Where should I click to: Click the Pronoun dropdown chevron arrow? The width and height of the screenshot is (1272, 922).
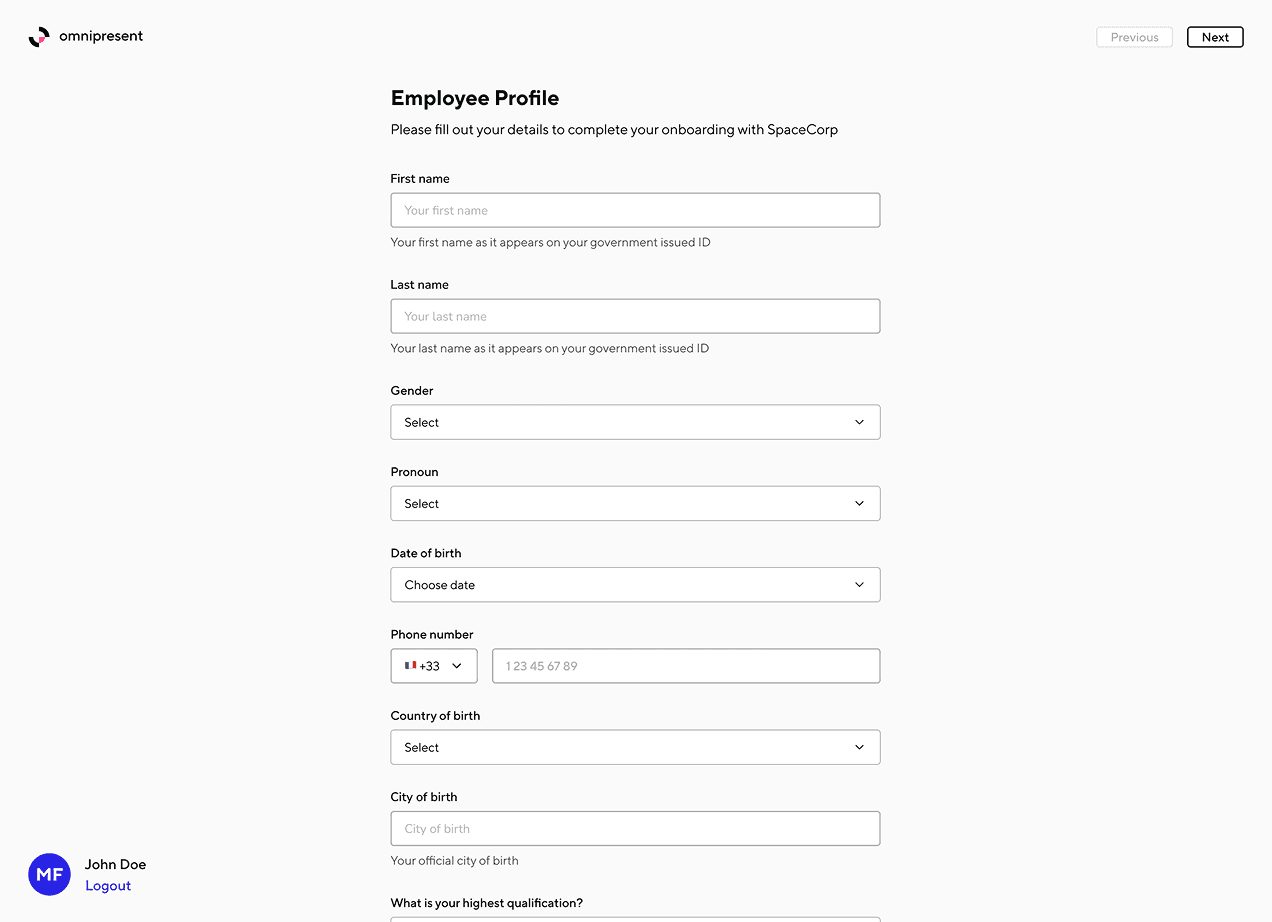[x=859, y=503]
